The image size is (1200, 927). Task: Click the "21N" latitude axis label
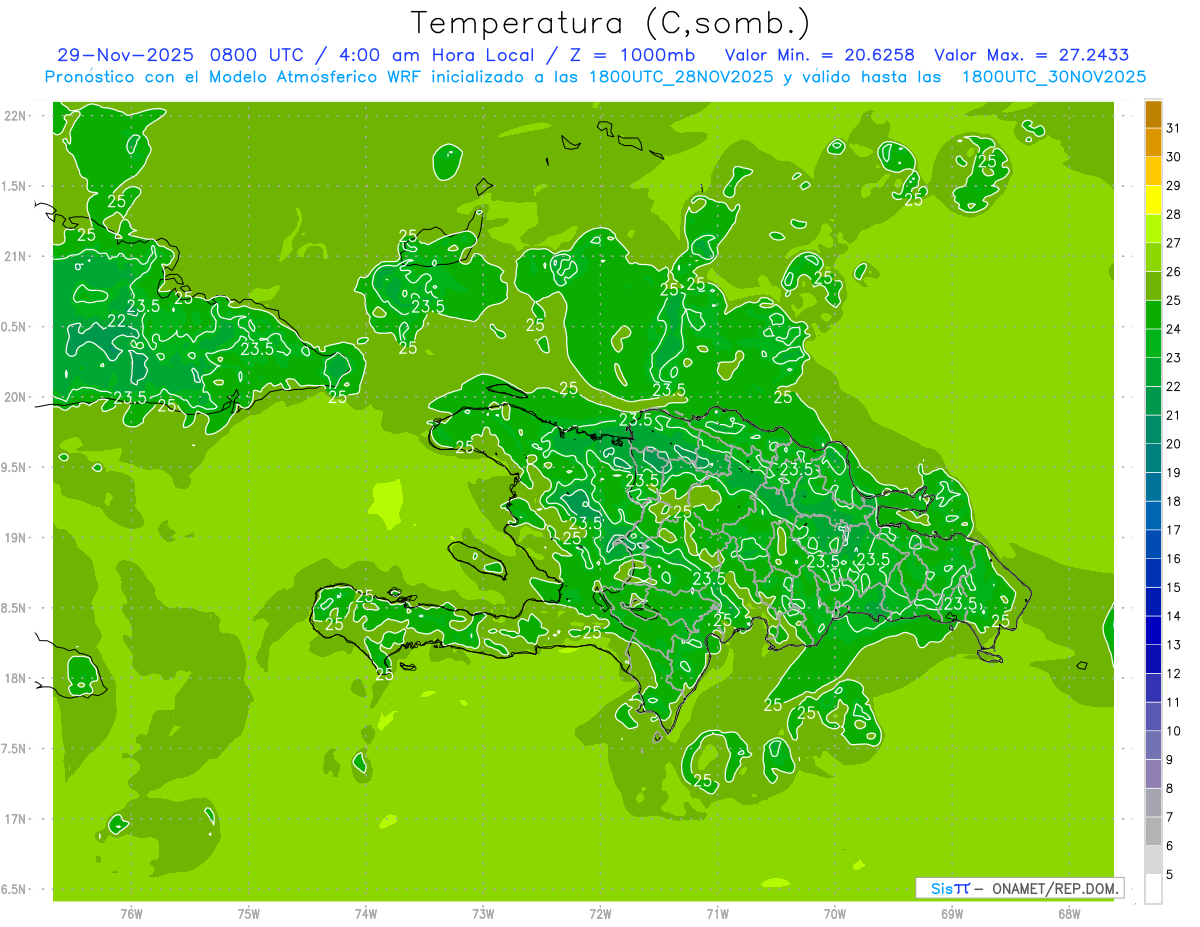tap(17, 256)
